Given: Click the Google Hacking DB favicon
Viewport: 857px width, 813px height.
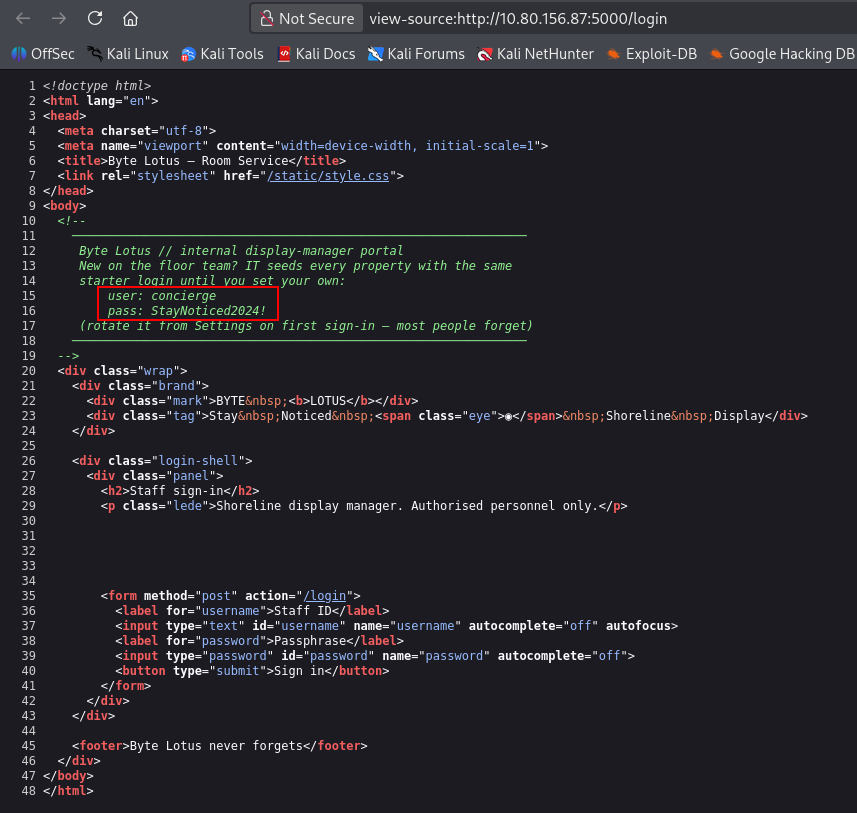Looking at the screenshot, I should click(717, 54).
